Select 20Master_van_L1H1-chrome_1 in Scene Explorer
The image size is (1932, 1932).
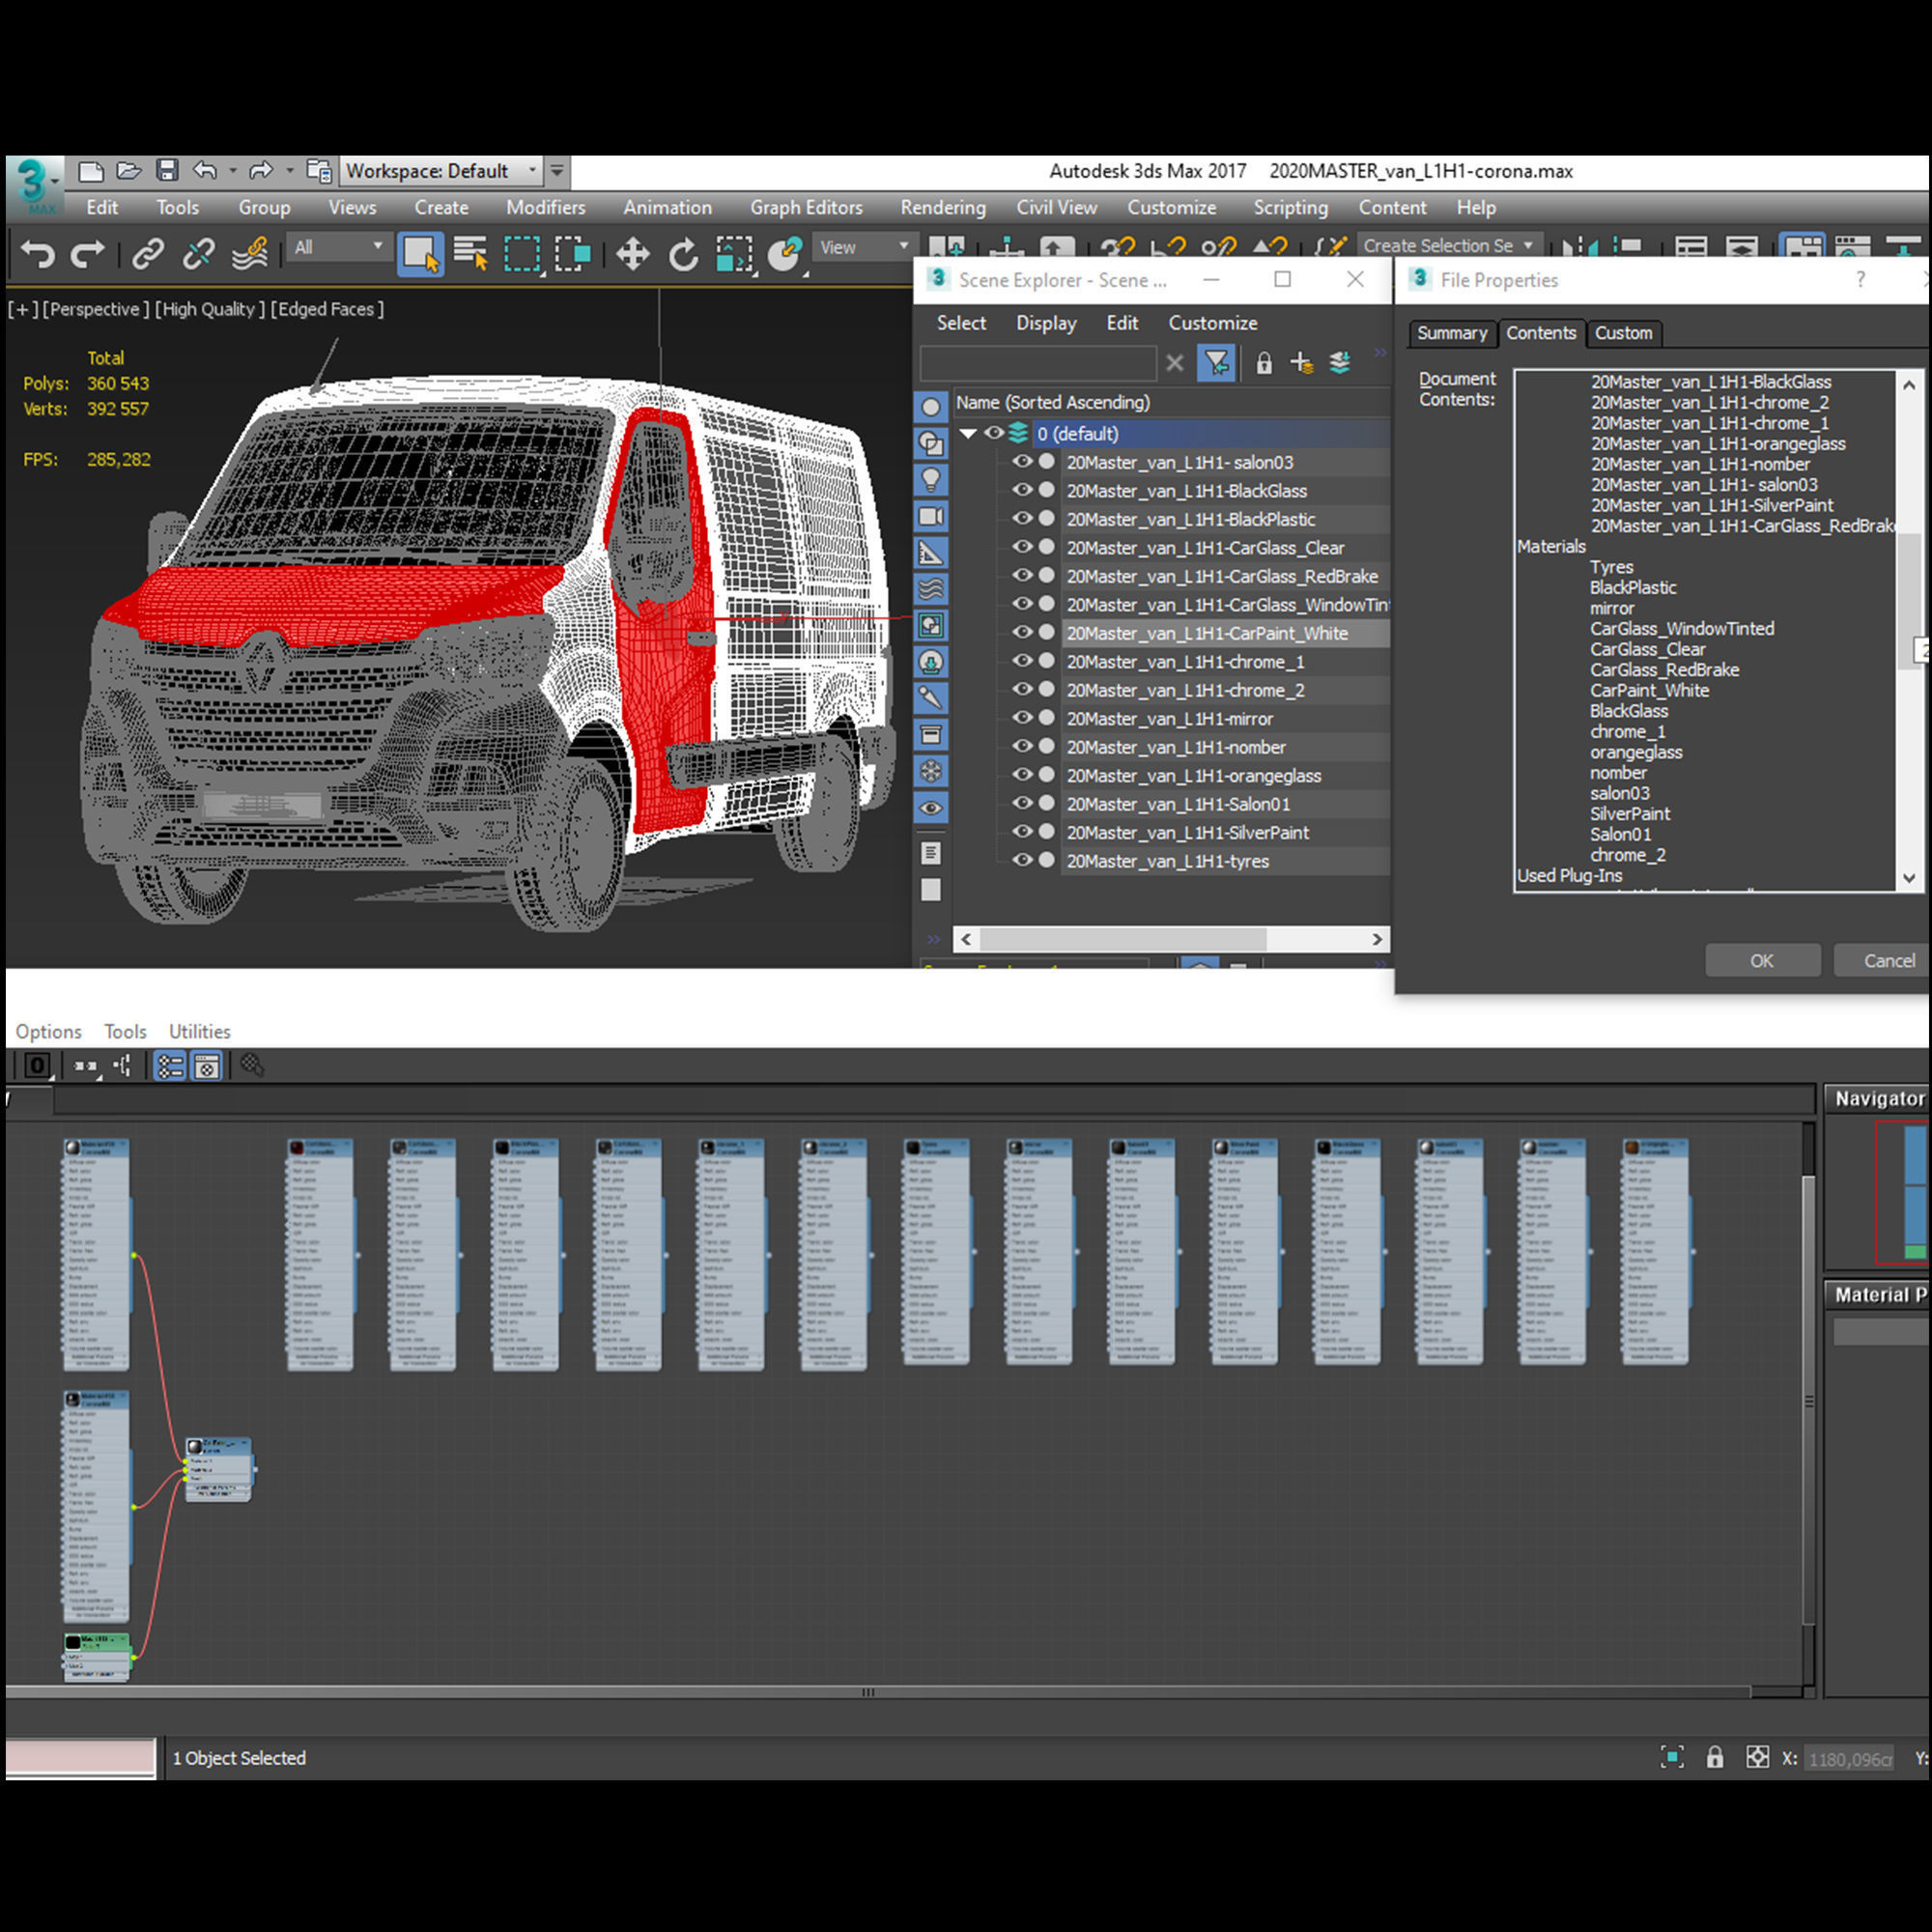1185,662
